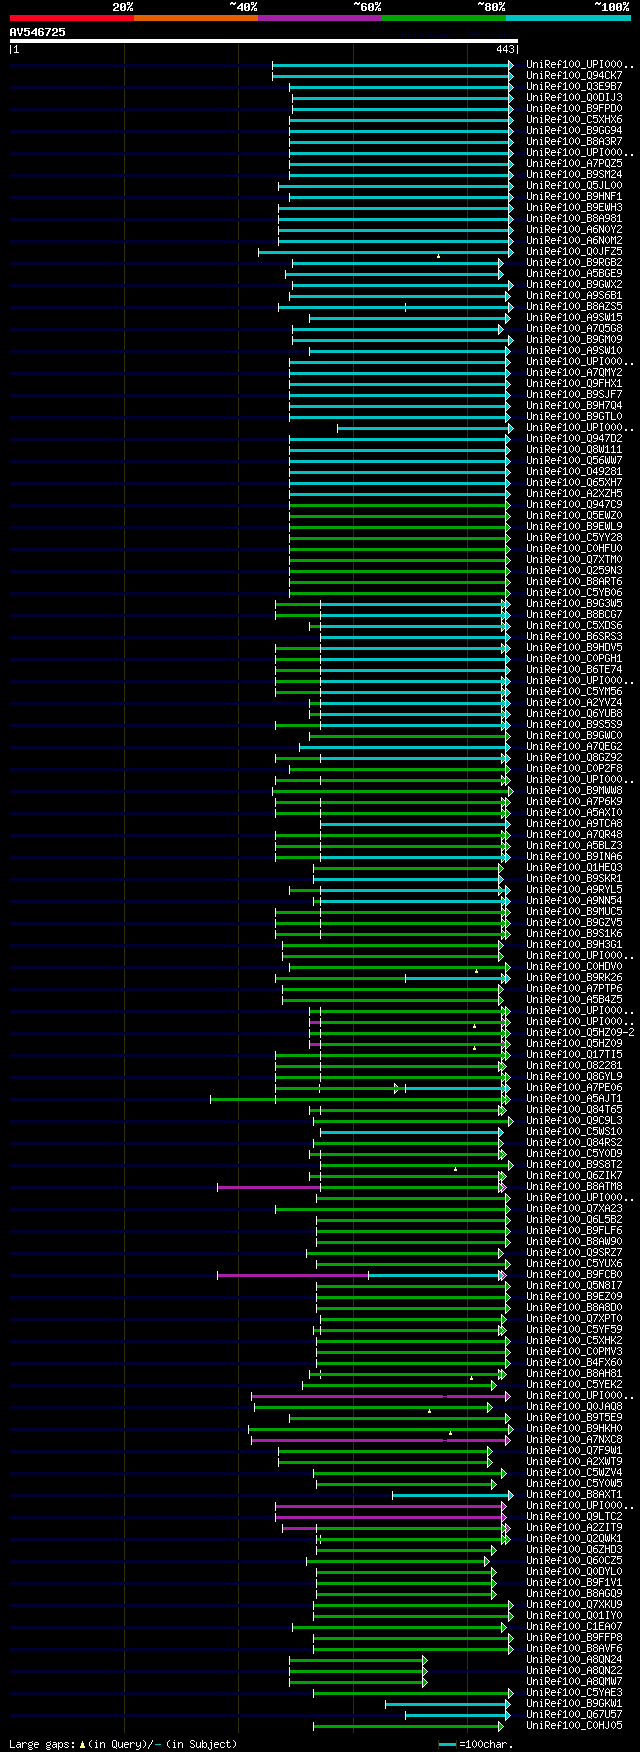Select the UniRef100_Q5JL00 label
The image size is (640, 1752).
574,185
